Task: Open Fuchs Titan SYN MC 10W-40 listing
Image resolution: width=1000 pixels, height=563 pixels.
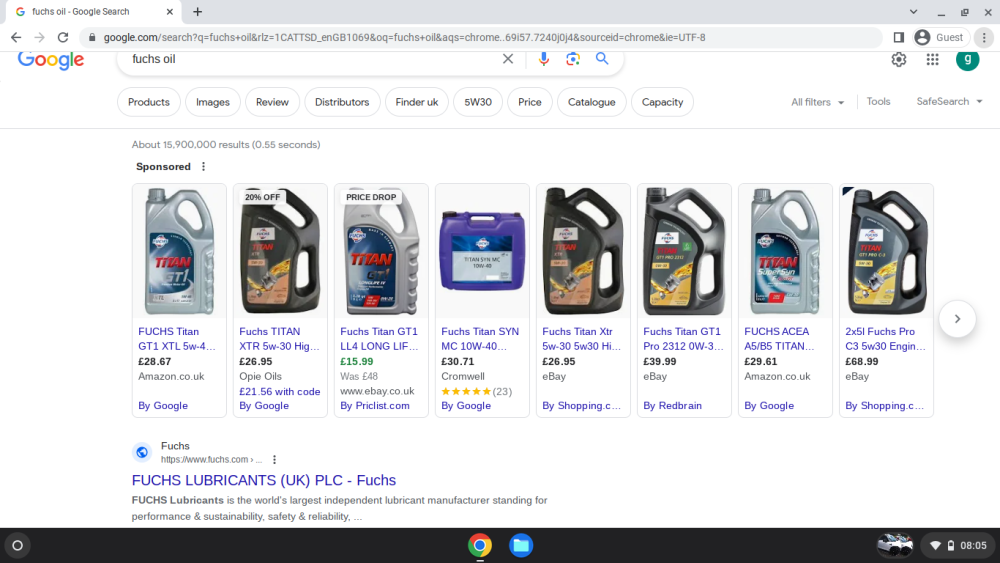Action: tap(480, 339)
